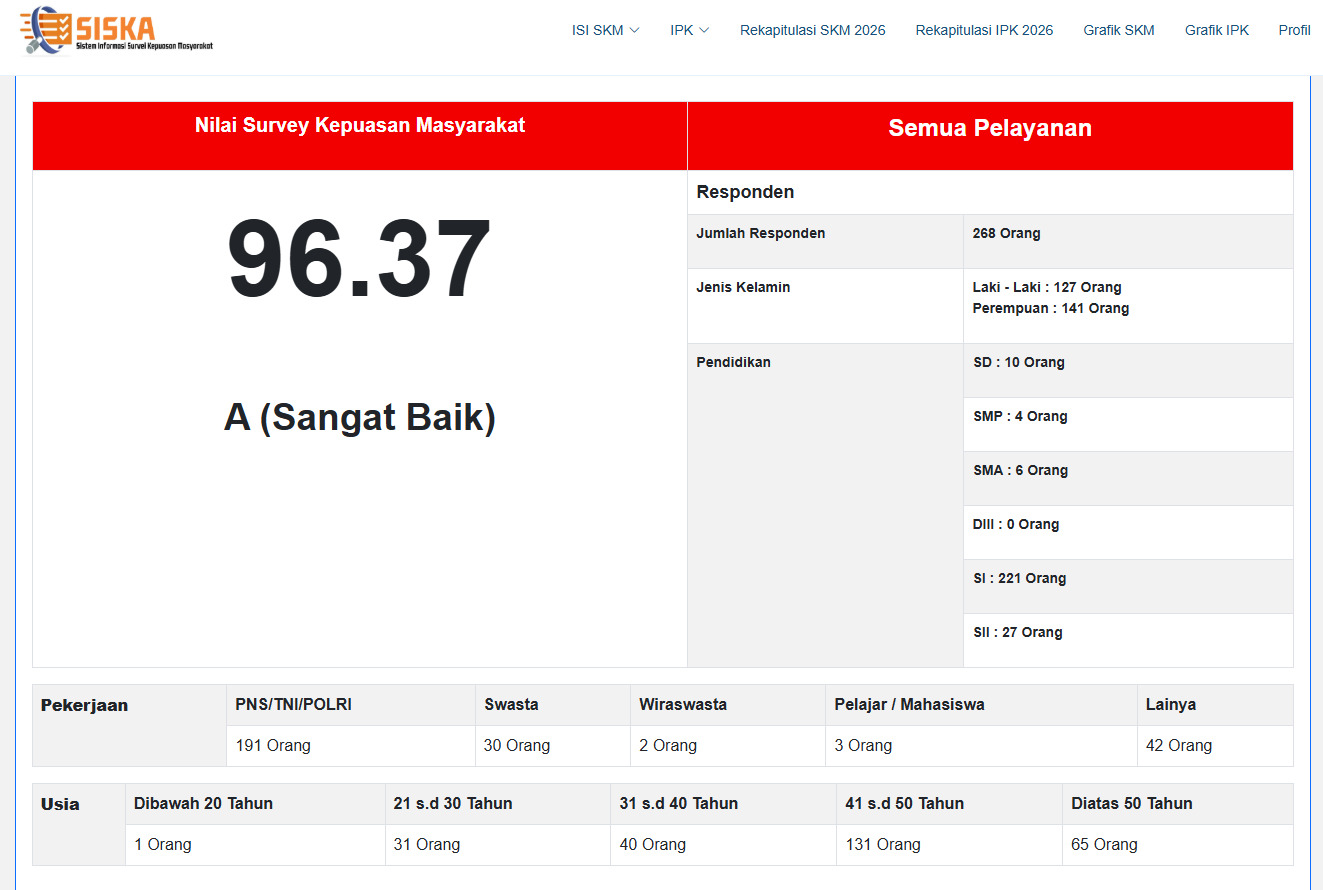
Task: Select SMA : 6 Orang row
Action: (x=1128, y=479)
